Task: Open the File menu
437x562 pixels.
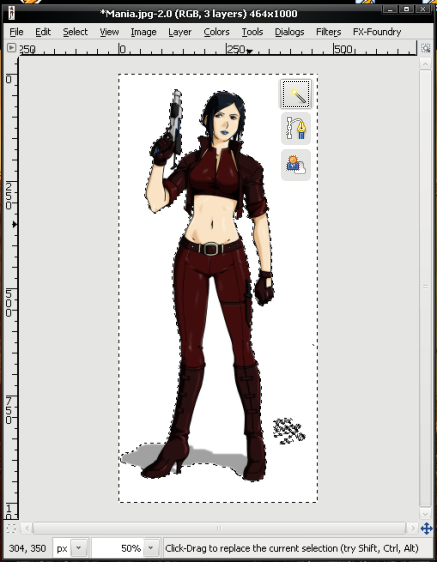Action: click(x=16, y=32)
